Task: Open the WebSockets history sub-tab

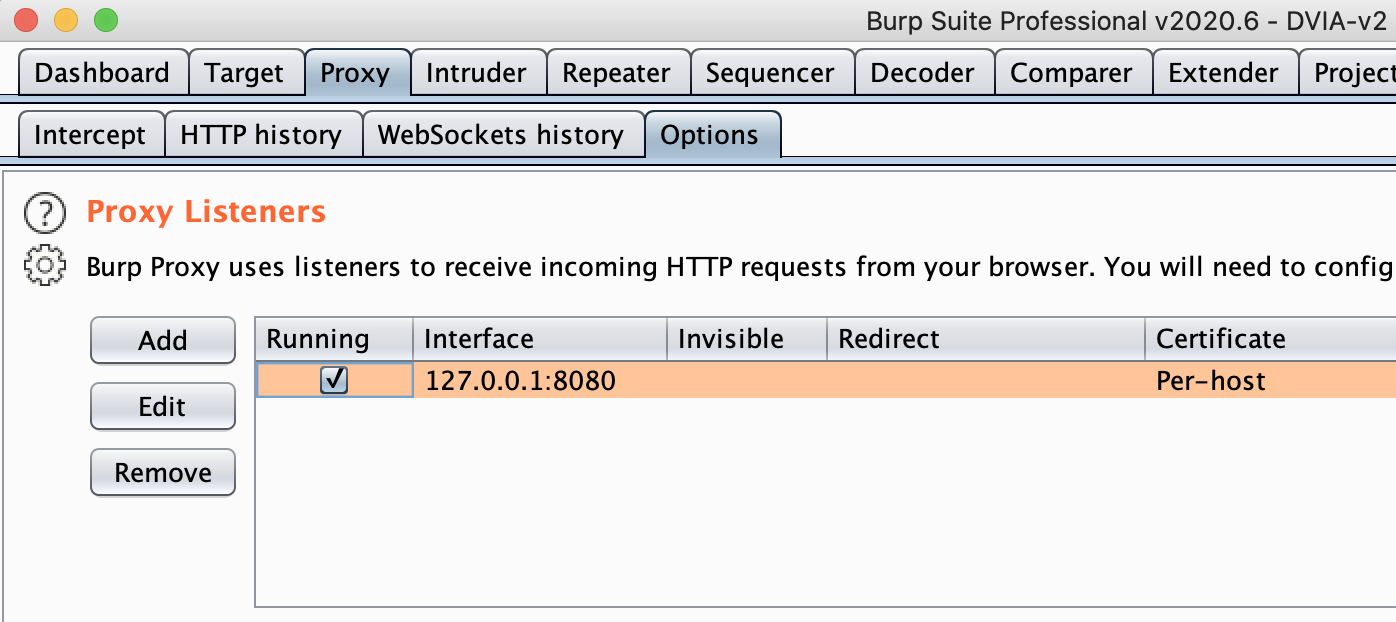Action: pyautogui.click(x=501, y=135)
